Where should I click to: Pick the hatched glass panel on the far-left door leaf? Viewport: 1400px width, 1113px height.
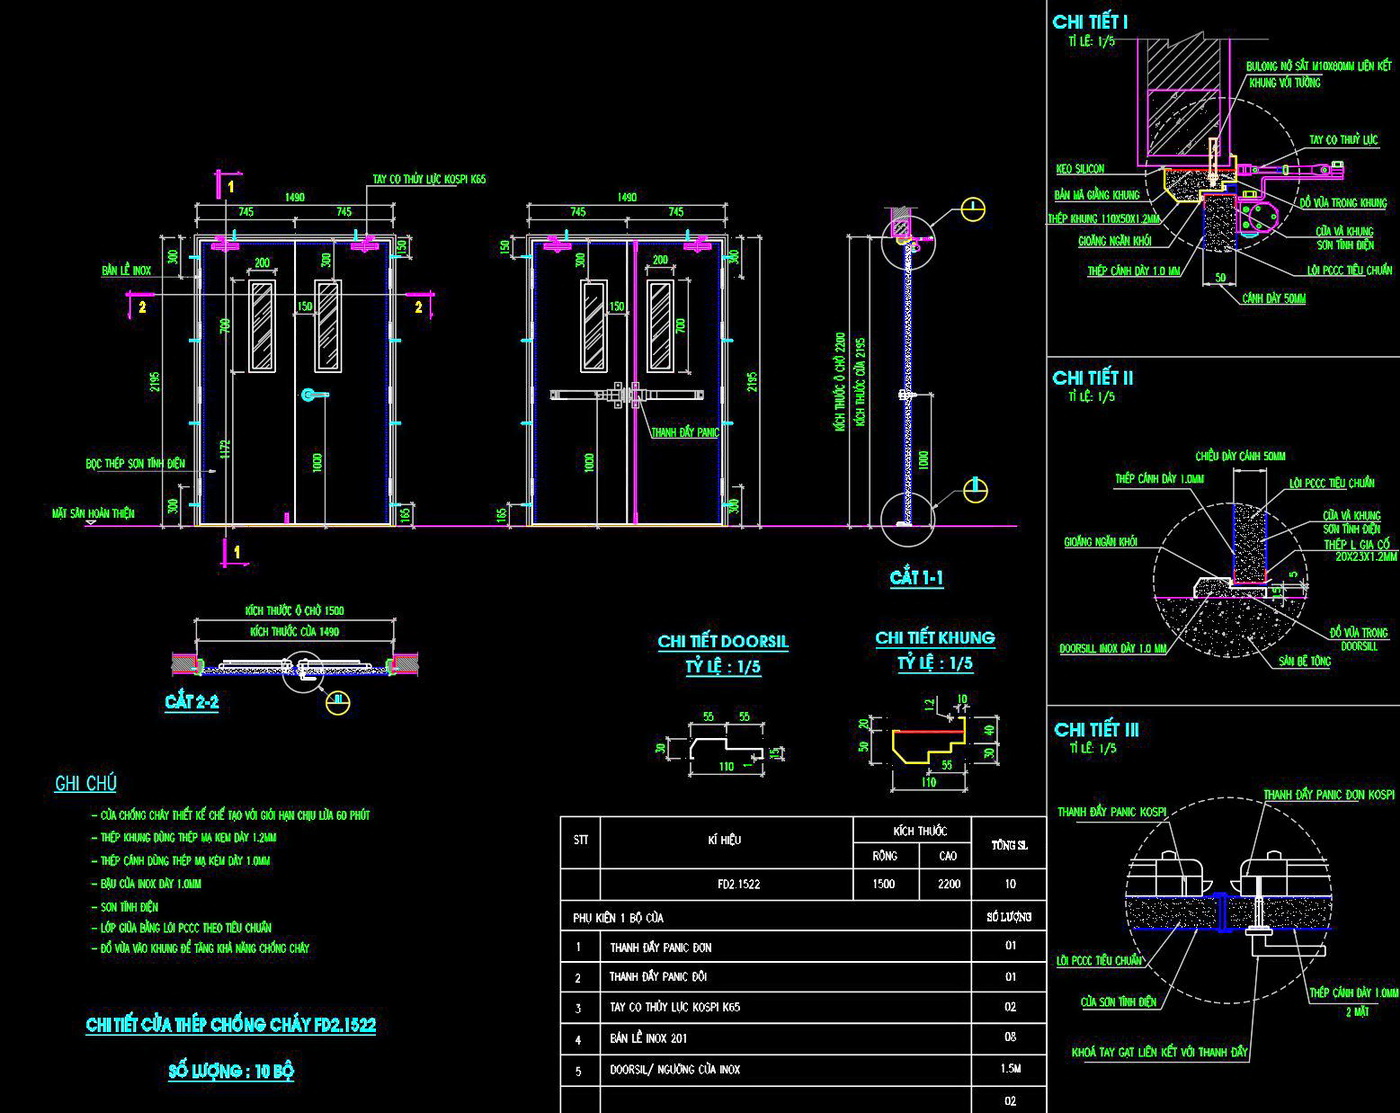tap(262, 326)
